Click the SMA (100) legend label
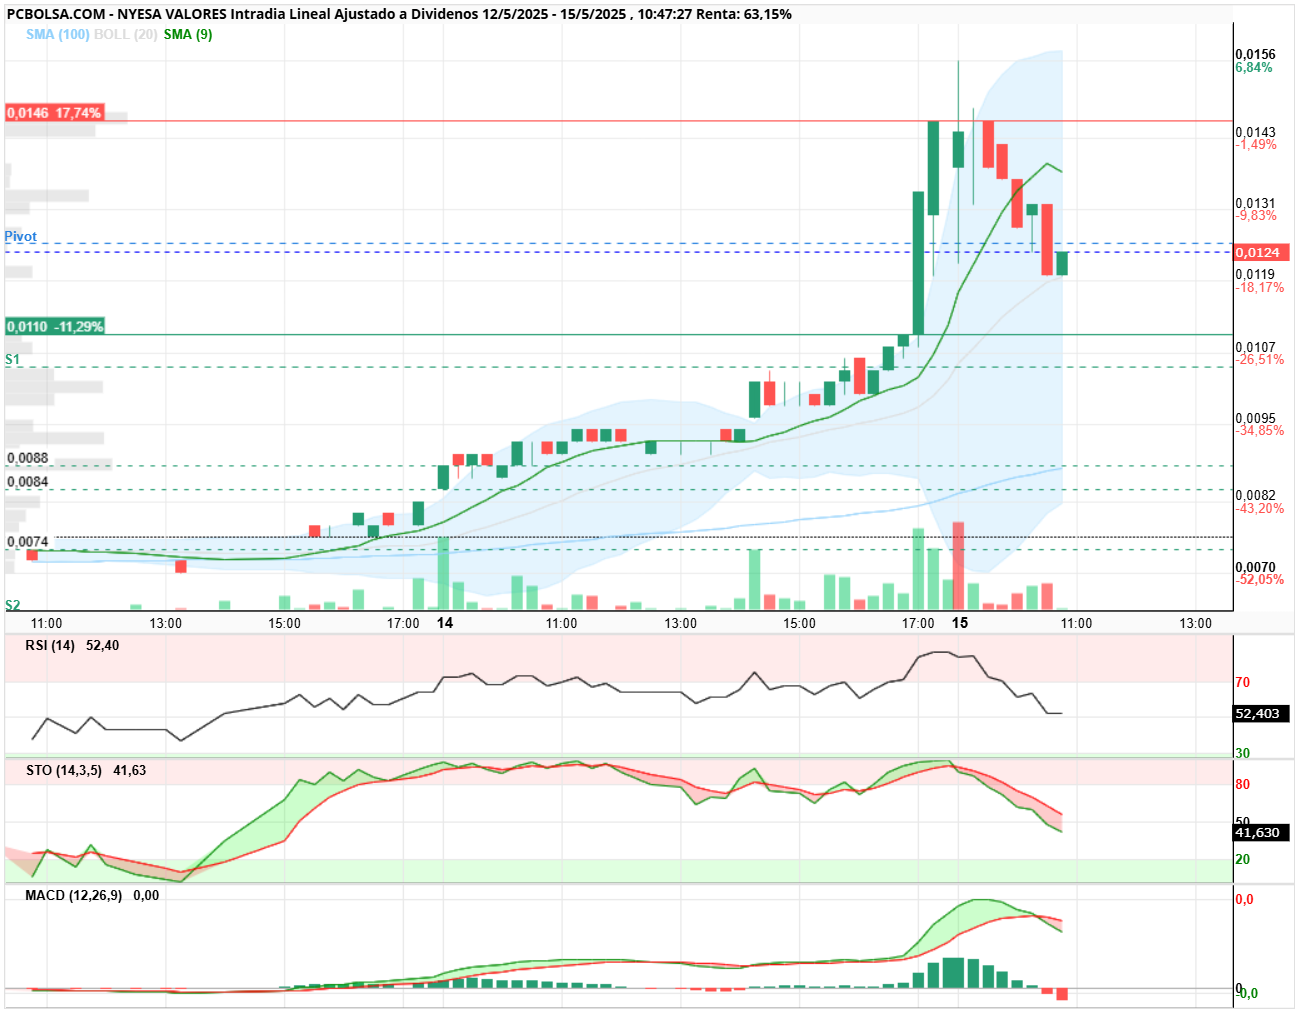Image resolution: width=1299 pixels, height=1013 pixels. coord(58,34)
